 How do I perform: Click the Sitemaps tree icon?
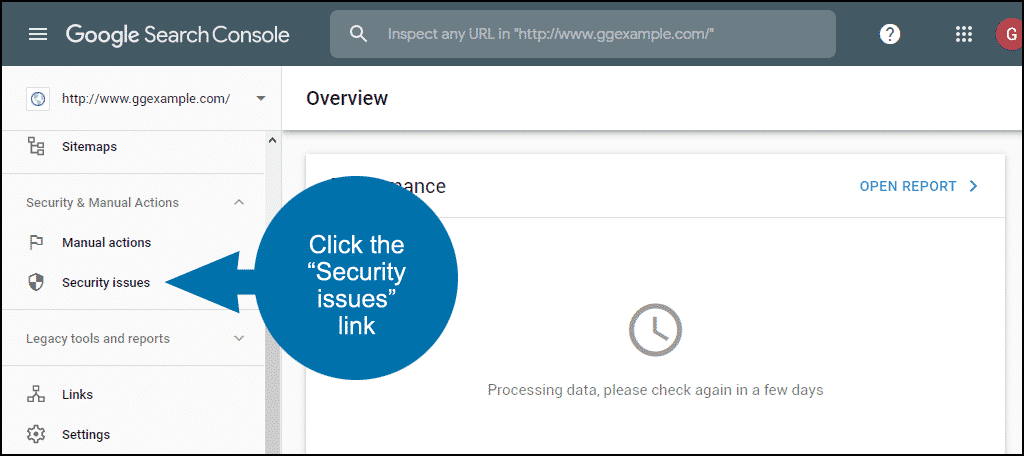click(37, 146)
